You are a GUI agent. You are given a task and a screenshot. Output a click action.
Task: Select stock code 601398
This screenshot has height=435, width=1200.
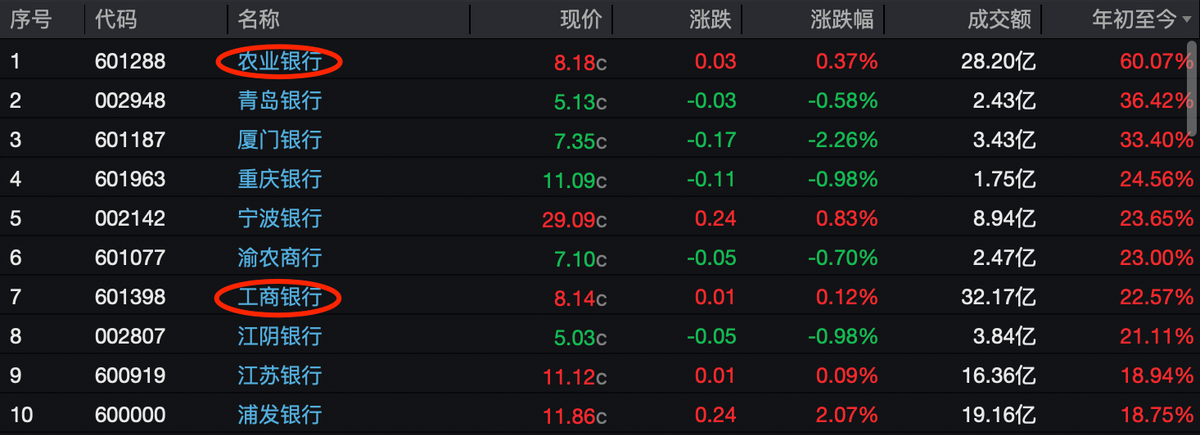coord(130,297)
